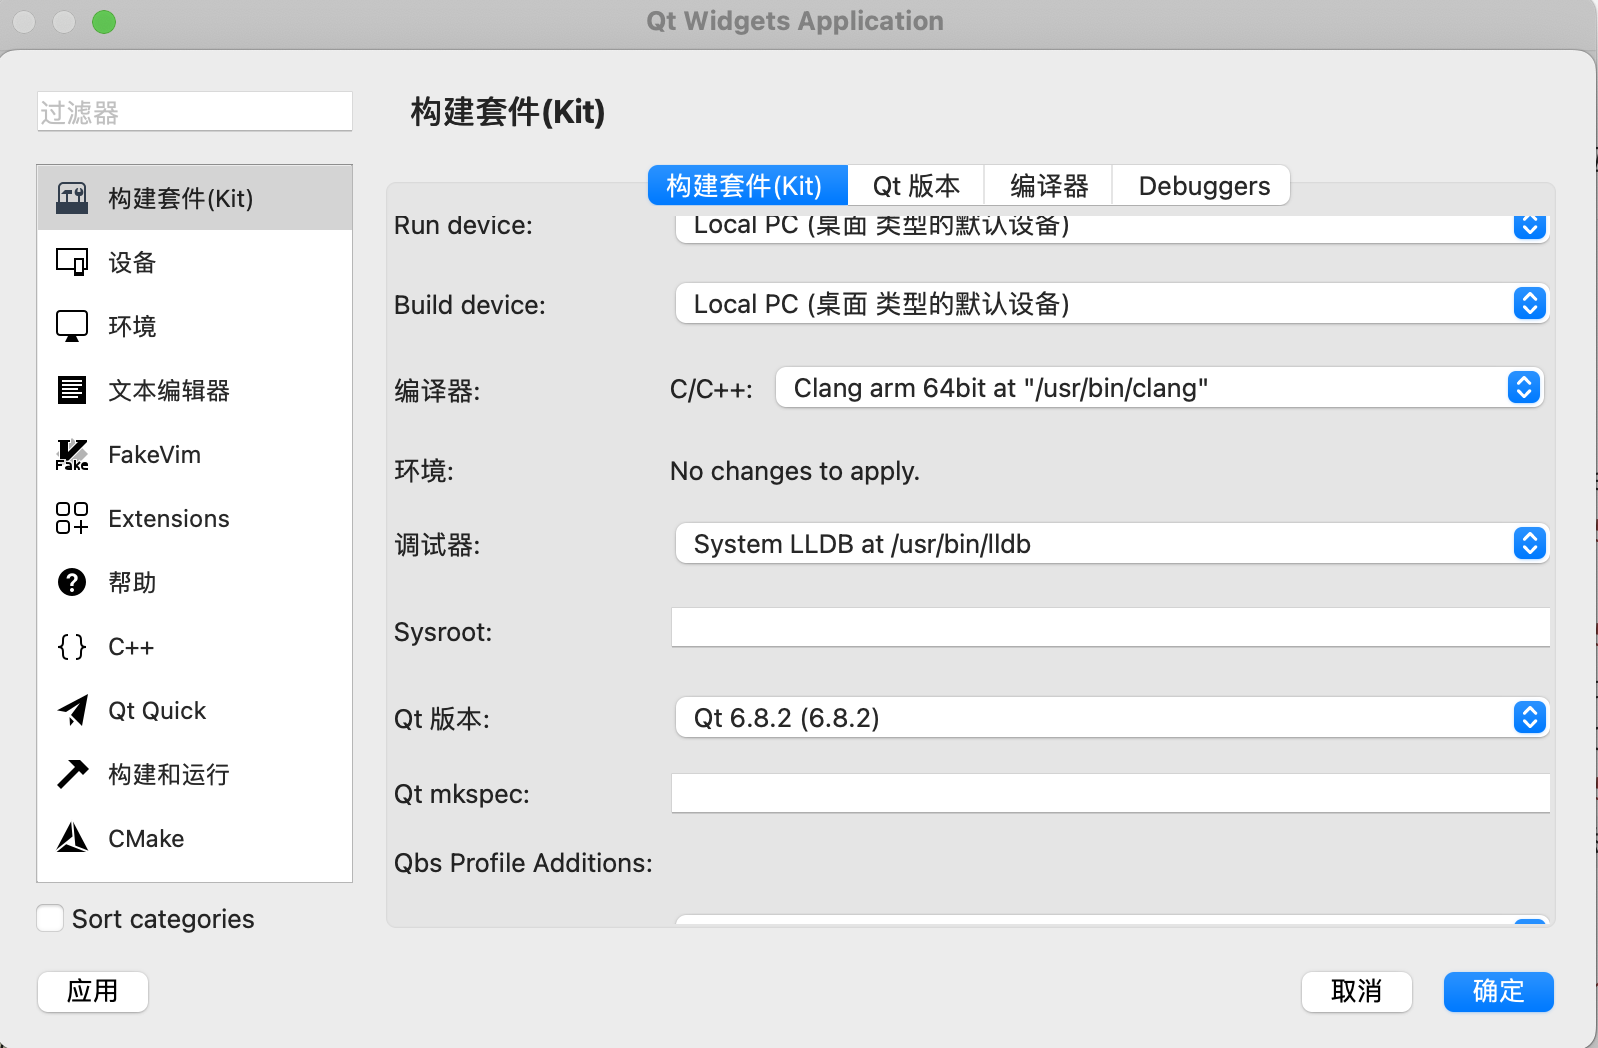Click the Help (帮助) question mark icon
The width and height of the screenshot is (1598, 1048).
[x=72, y=582]
